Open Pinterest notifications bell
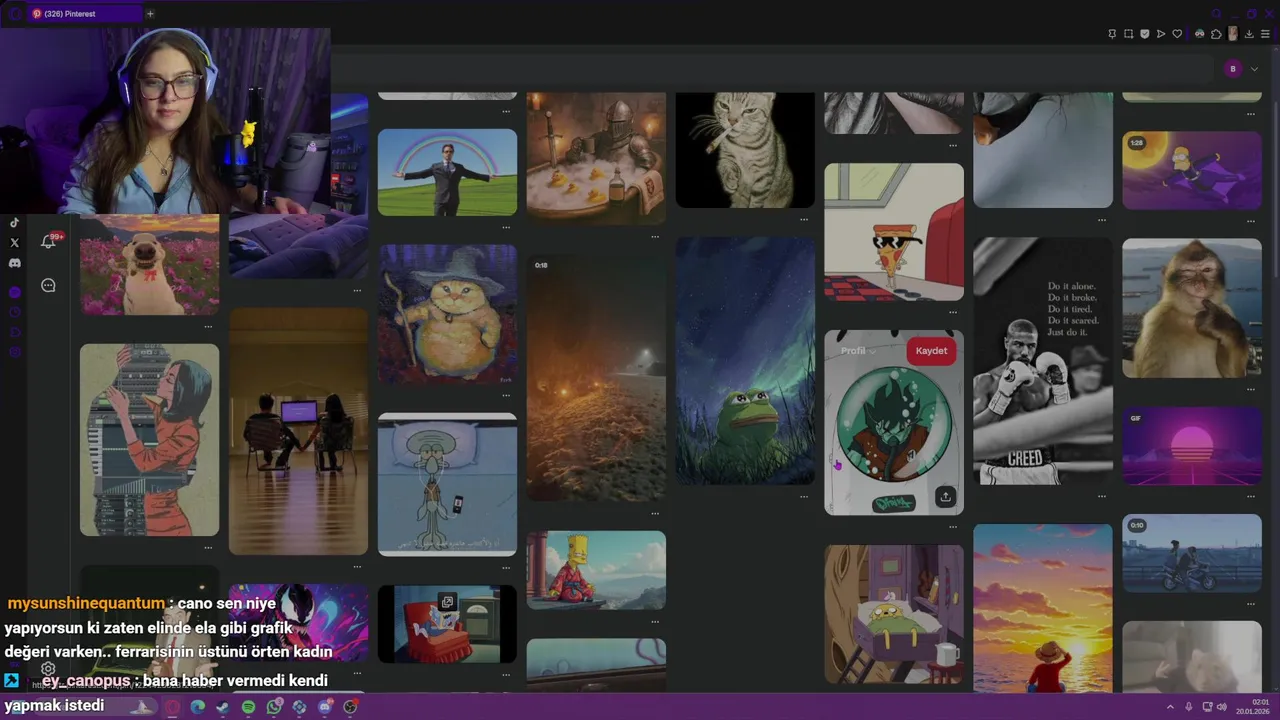This screenshot has height=720, width=1280. [48, 241]
